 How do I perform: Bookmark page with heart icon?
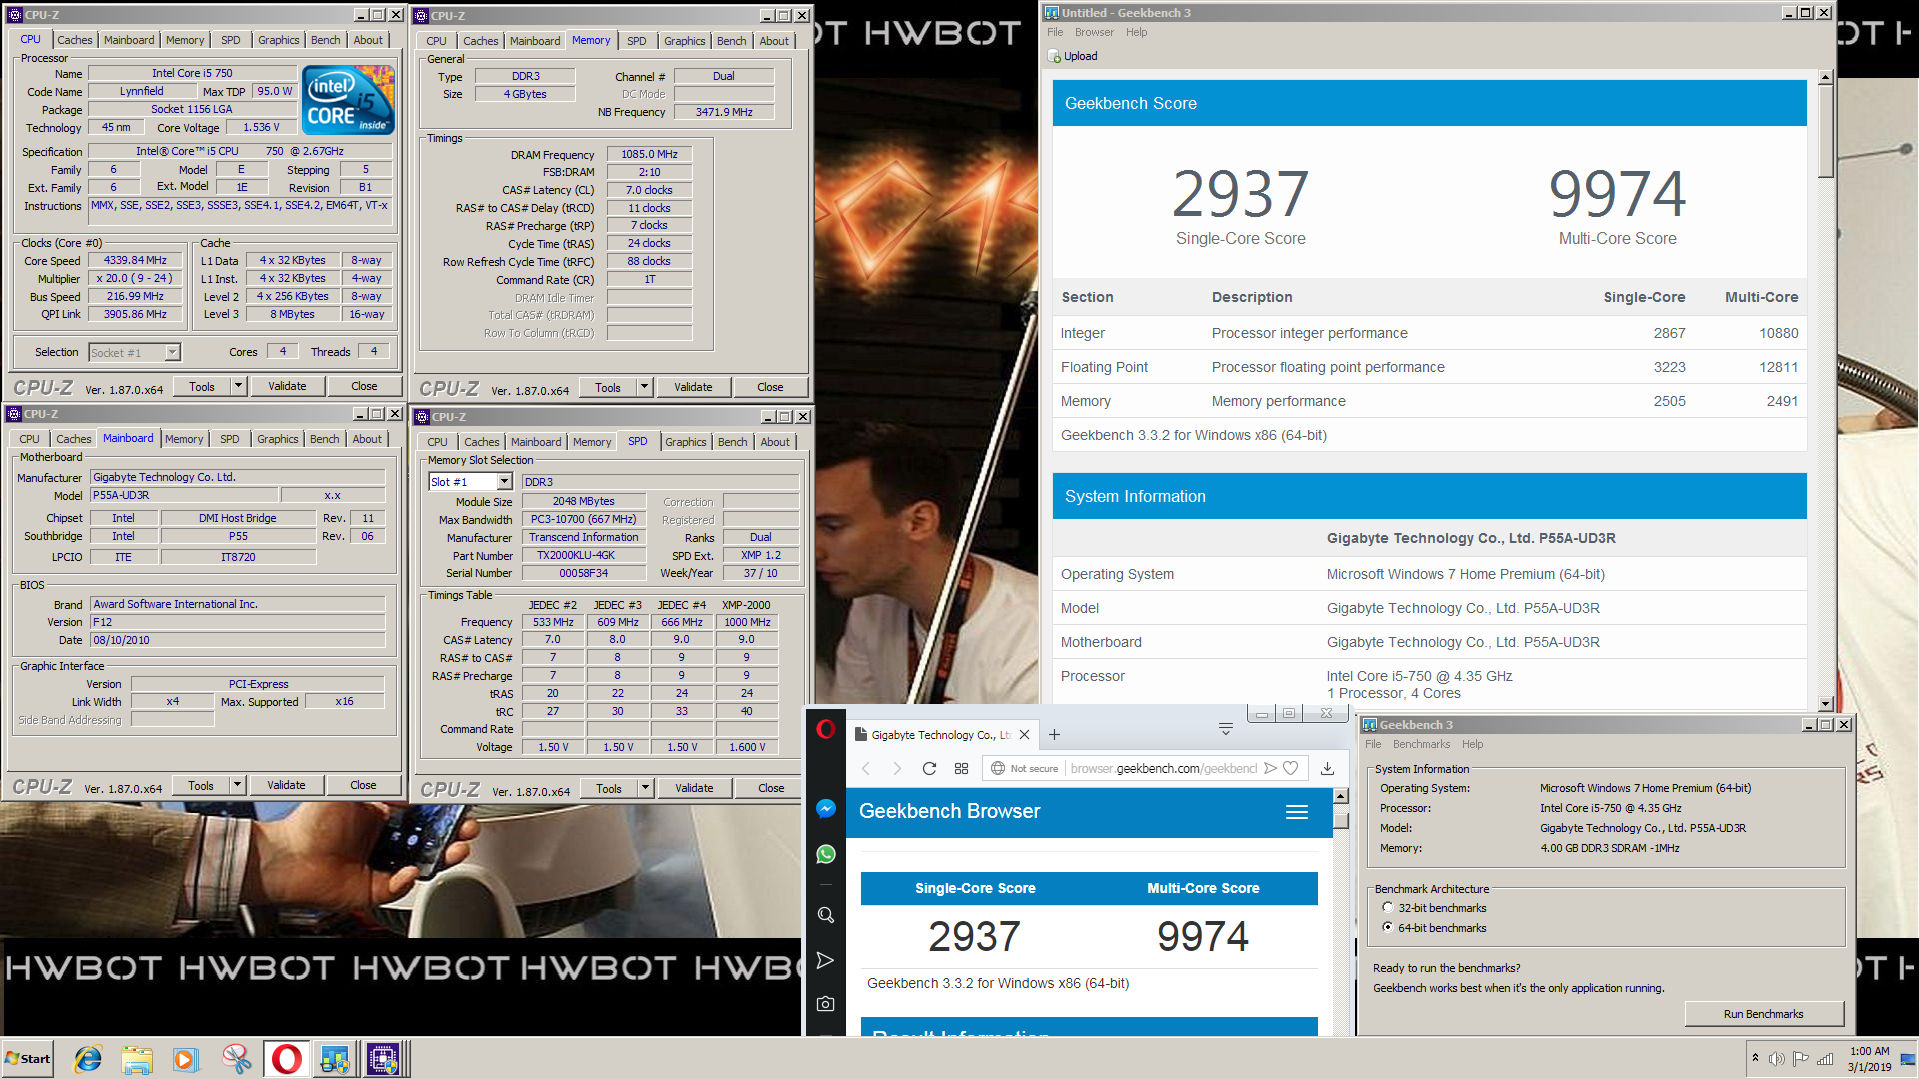[x=1291, y=768]
